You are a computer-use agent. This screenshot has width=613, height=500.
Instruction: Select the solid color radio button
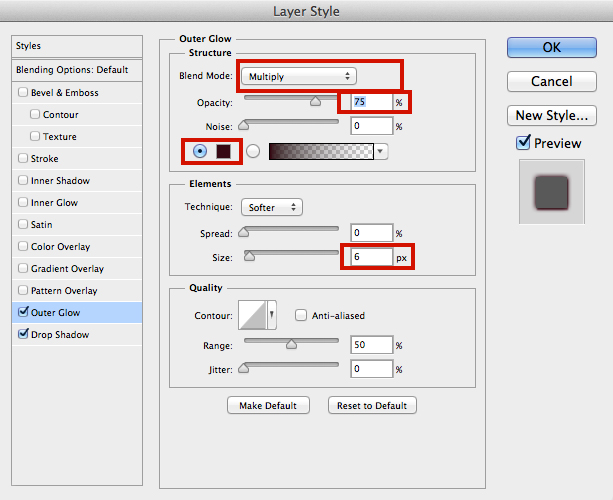tap(200, 151)
